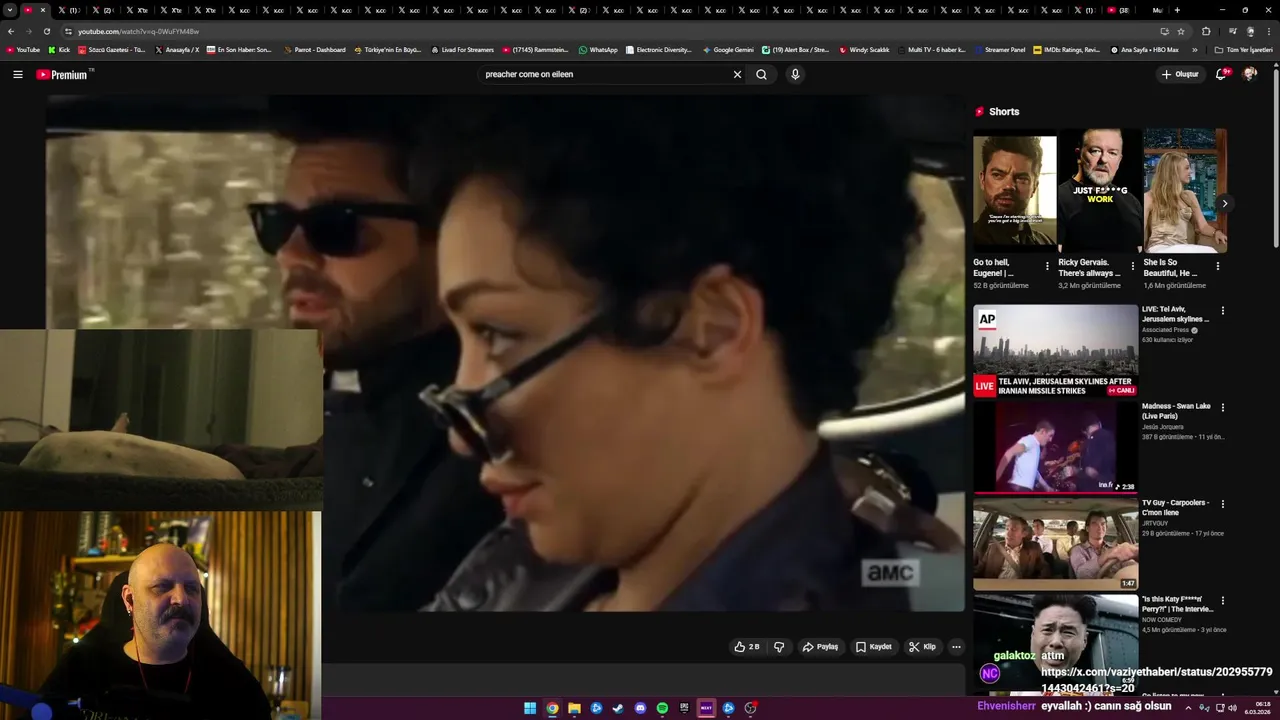Image resolution: width=1280 pixels, height=720 pixels.
Task: Go back in browser history
Action: click(x=11, y=31)
